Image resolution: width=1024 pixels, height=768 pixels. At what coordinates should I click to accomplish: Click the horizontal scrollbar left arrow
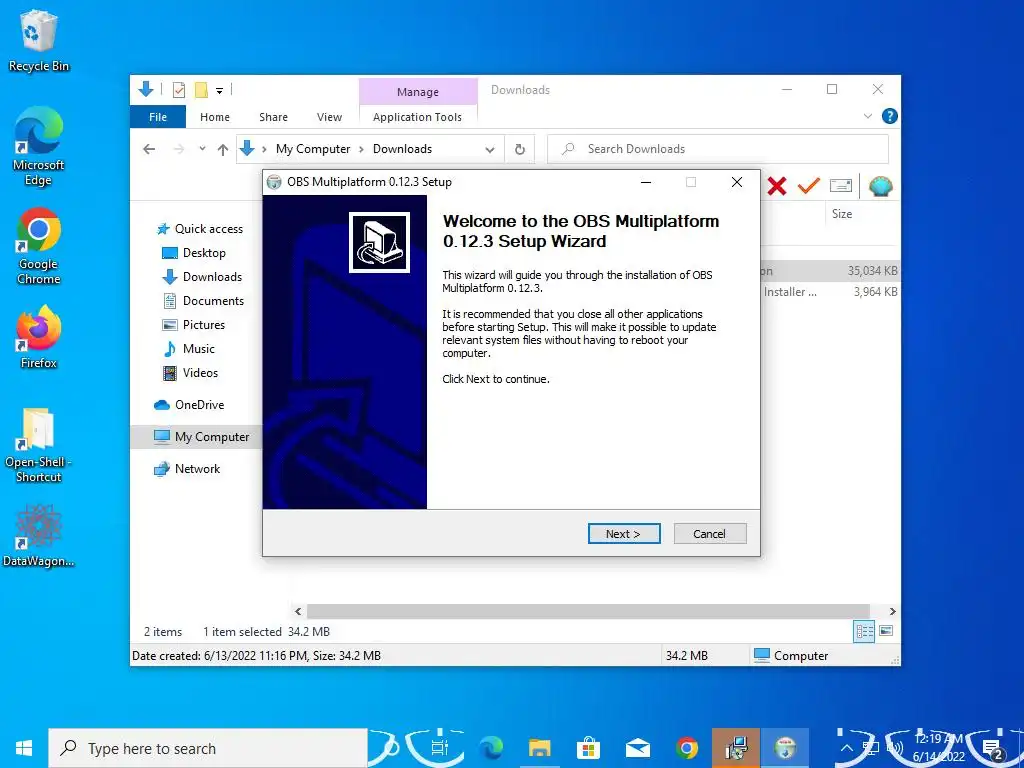click(298, 612)
